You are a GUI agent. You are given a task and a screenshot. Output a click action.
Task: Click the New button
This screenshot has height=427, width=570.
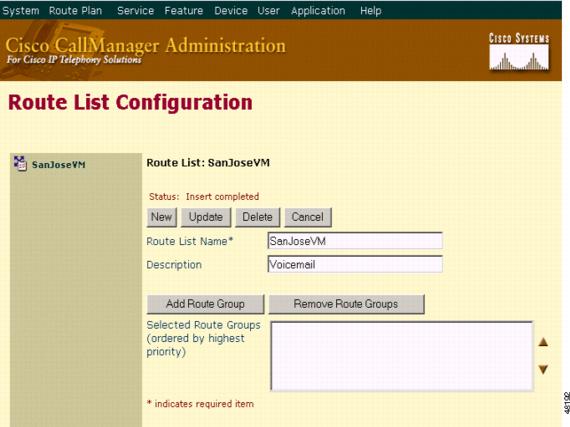(161, 217)
